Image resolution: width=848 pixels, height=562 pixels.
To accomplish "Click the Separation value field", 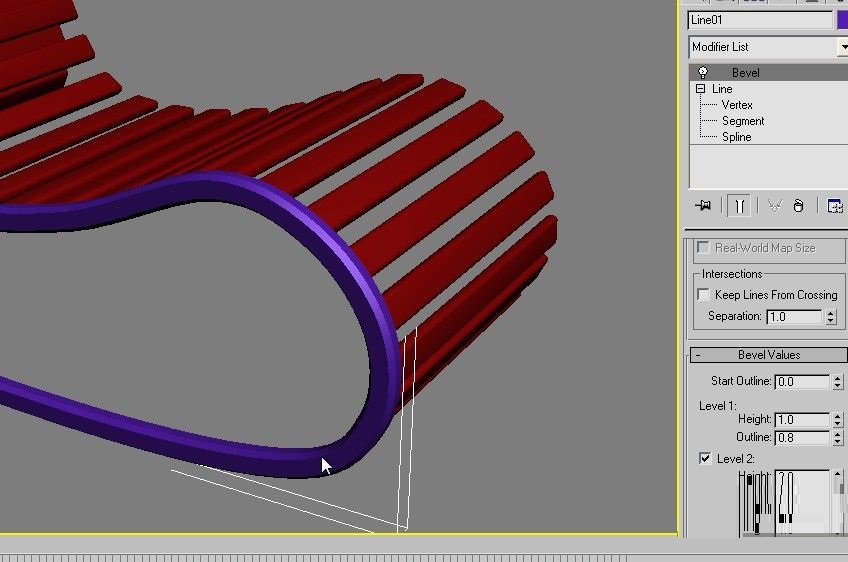I will click(793, 316).
